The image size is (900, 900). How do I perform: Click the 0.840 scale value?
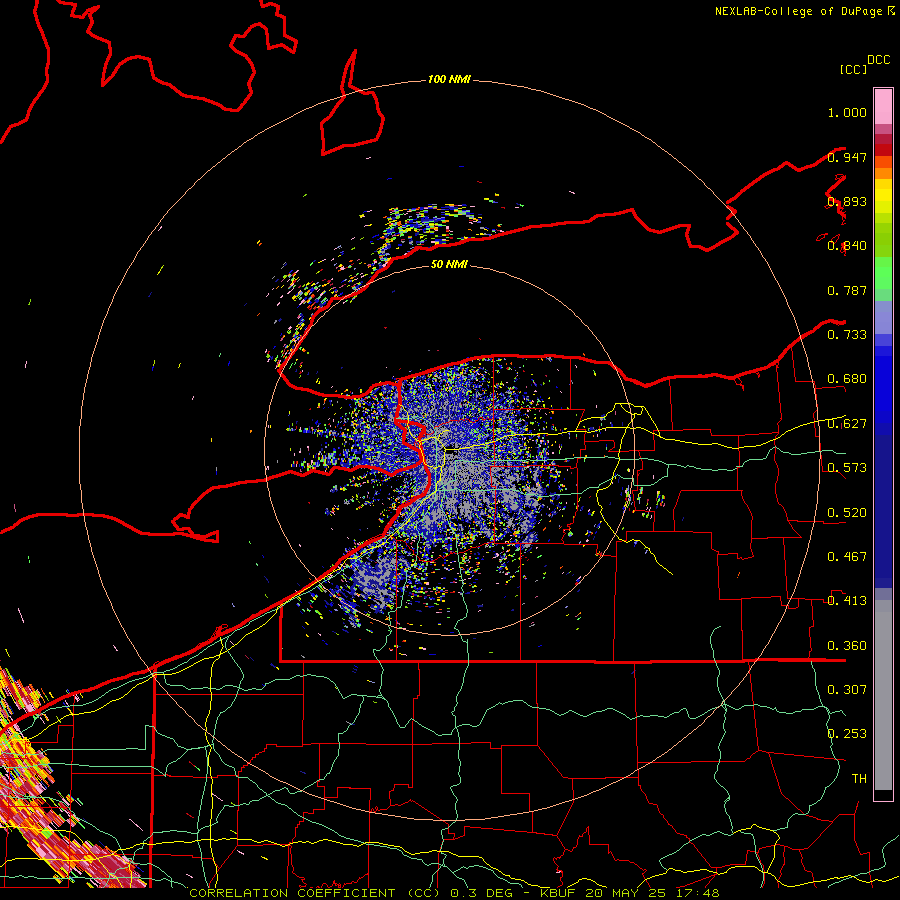tap(847, 246)
